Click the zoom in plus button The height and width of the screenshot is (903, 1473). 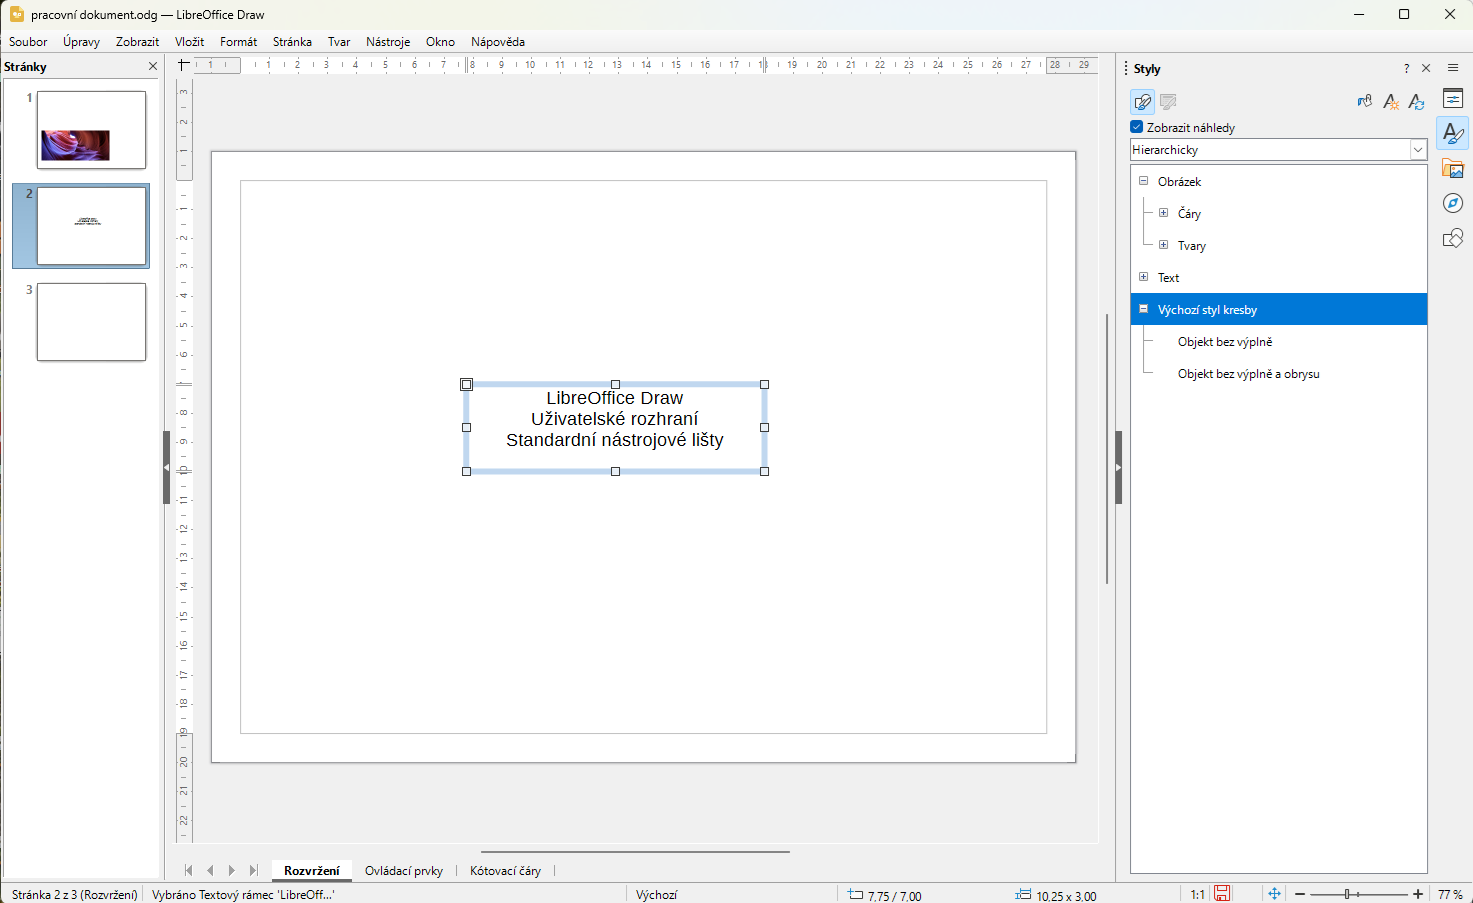pos(1418,894)
